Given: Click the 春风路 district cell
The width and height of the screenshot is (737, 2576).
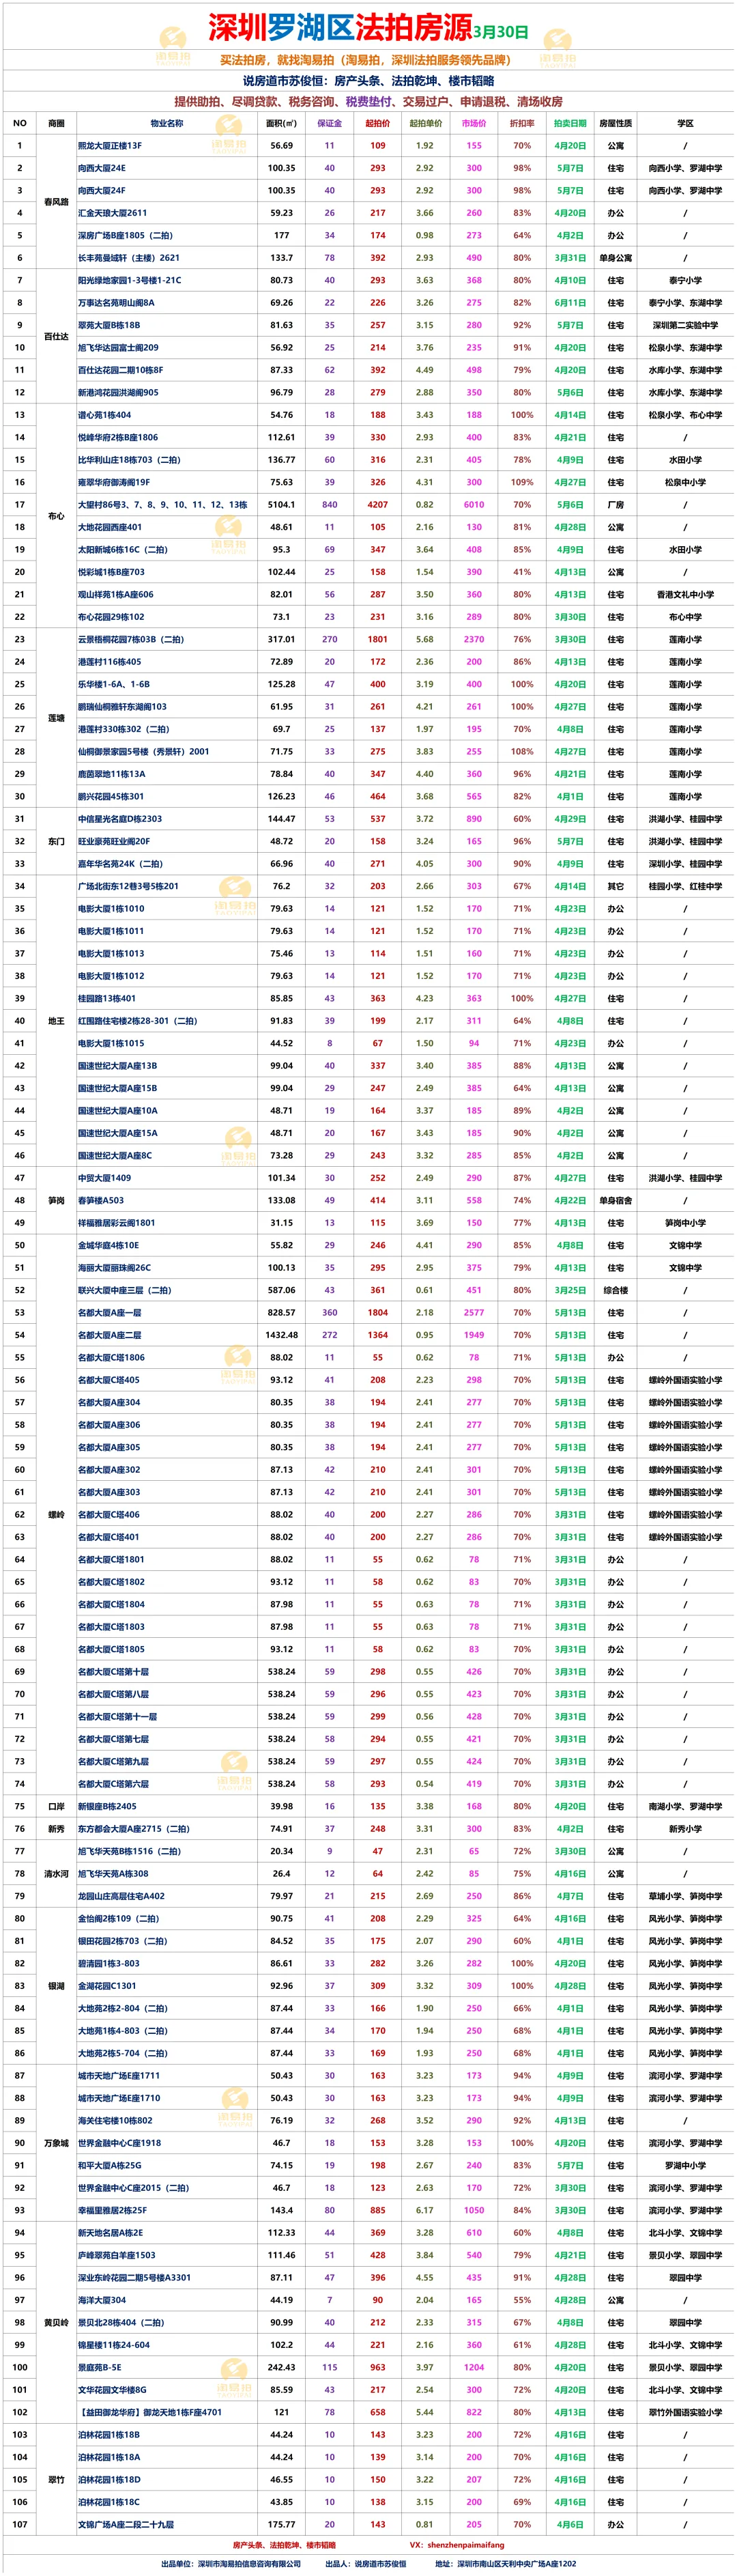Looking at the screenshot, I should [56, 202].
